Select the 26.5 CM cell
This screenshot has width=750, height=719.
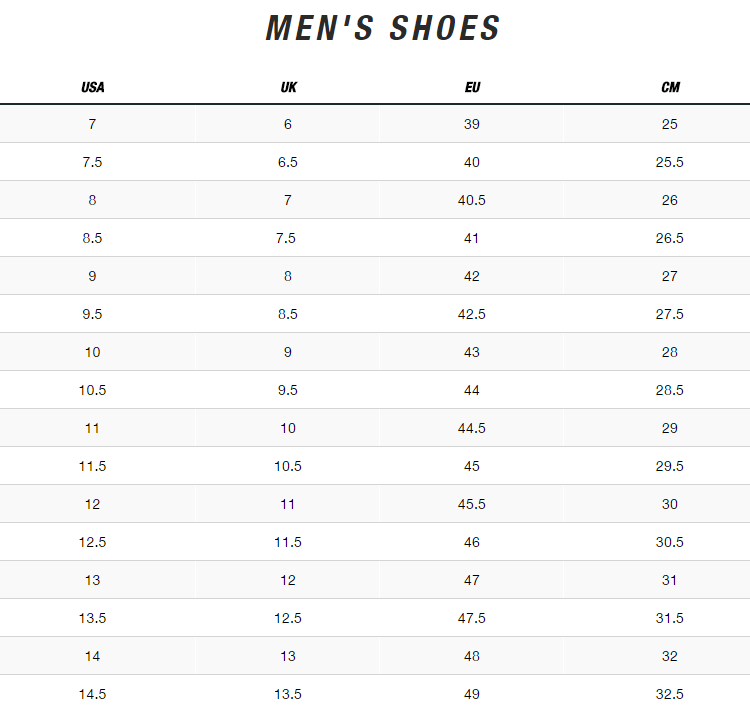(670, 238)
